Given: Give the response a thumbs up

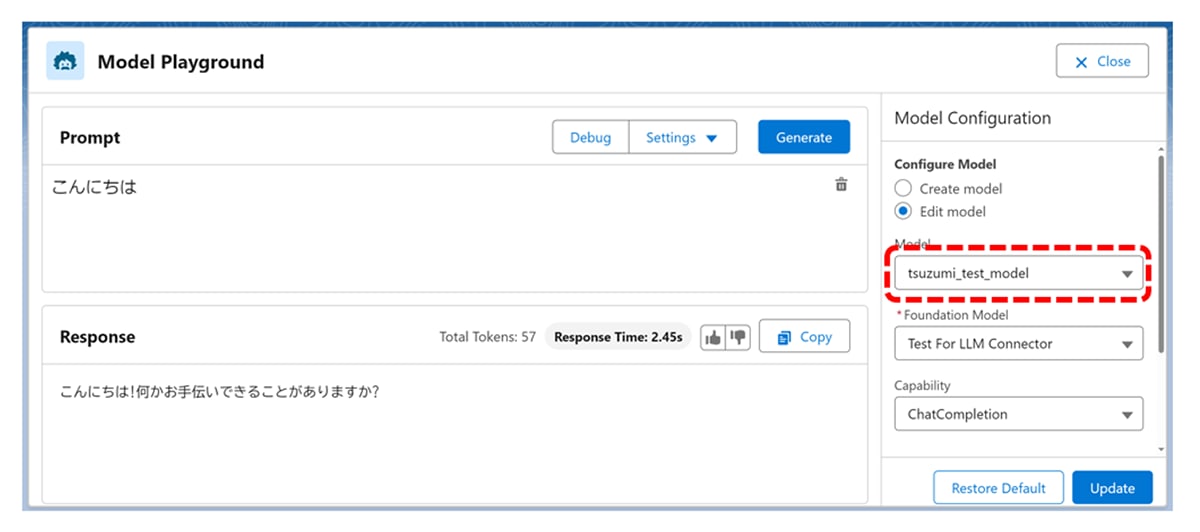Looking at the screenshot, I should (713, 337).
